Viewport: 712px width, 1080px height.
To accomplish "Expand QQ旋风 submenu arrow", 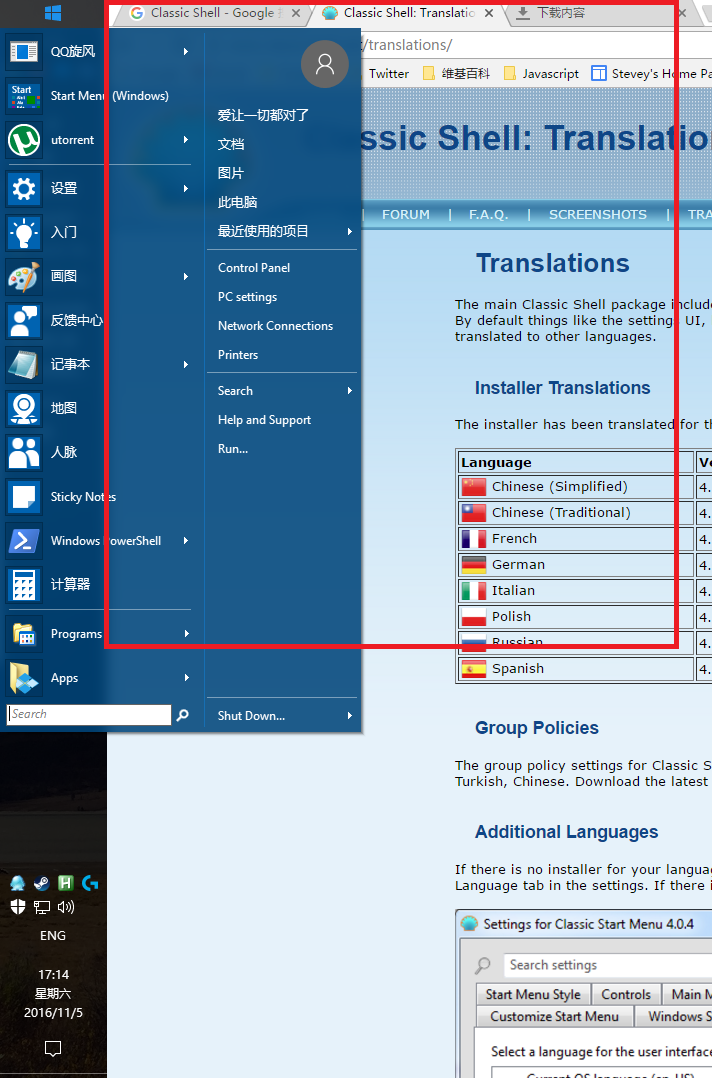I will pyautogui.click(x=186, y=52).
